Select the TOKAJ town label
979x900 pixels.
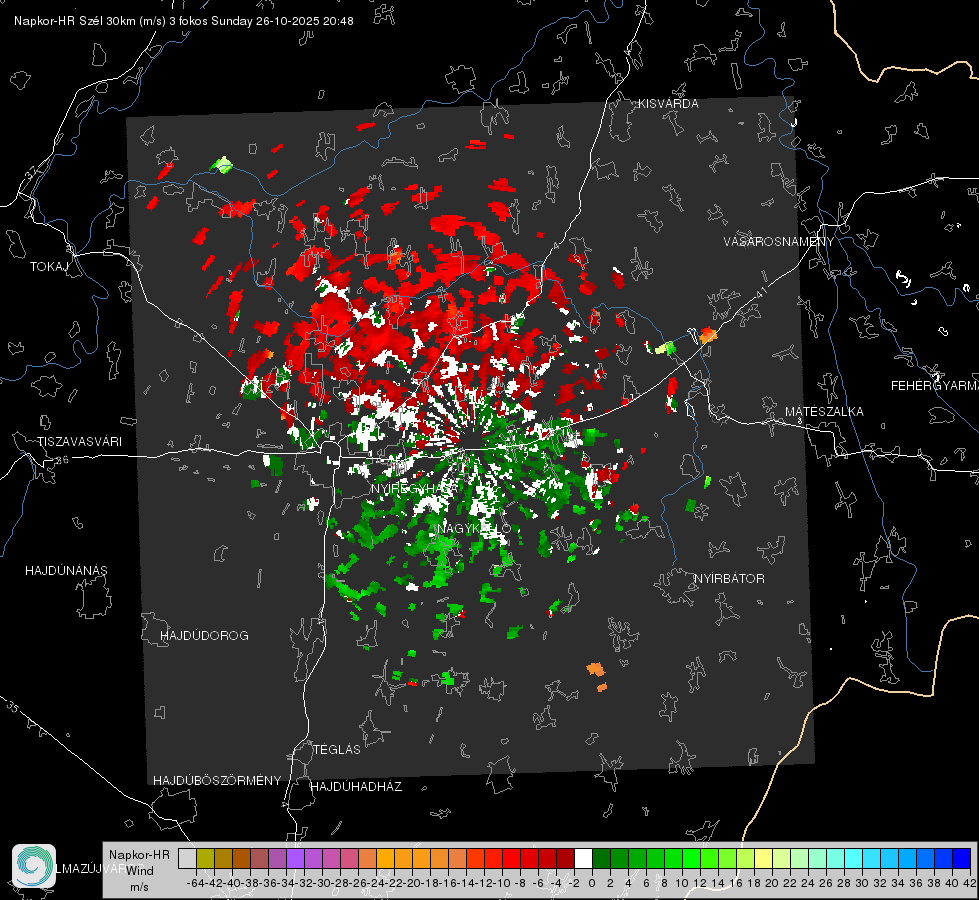click(x=49, y=267)
